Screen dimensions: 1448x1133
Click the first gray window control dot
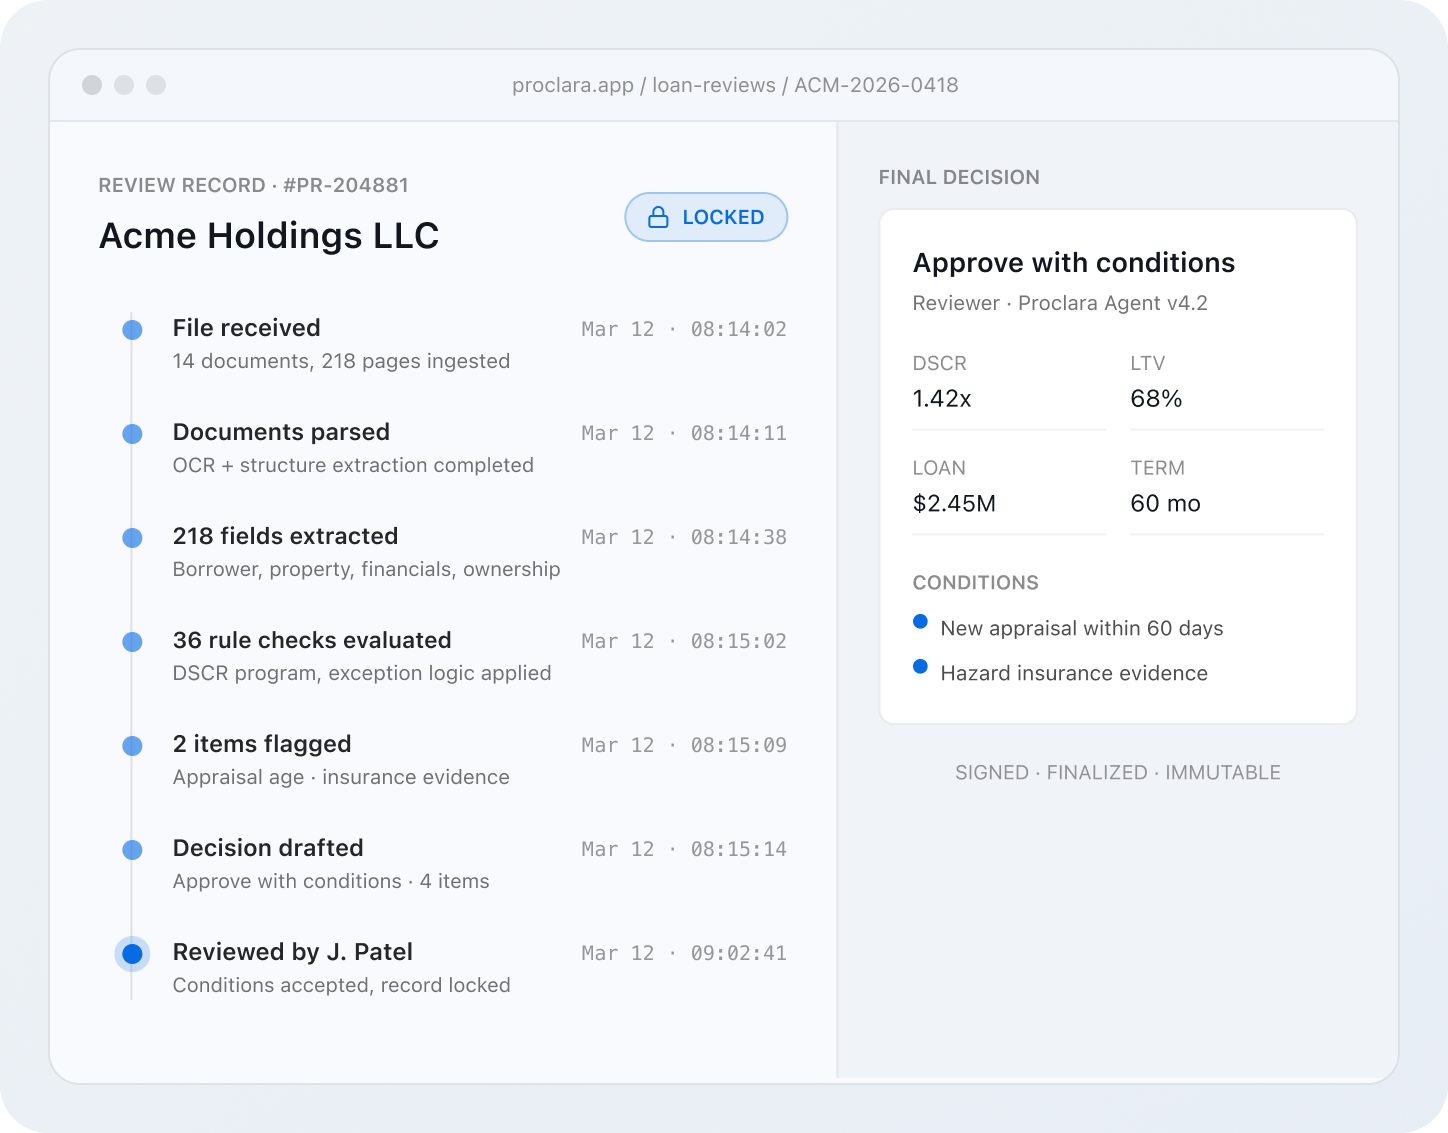point(92,85)
